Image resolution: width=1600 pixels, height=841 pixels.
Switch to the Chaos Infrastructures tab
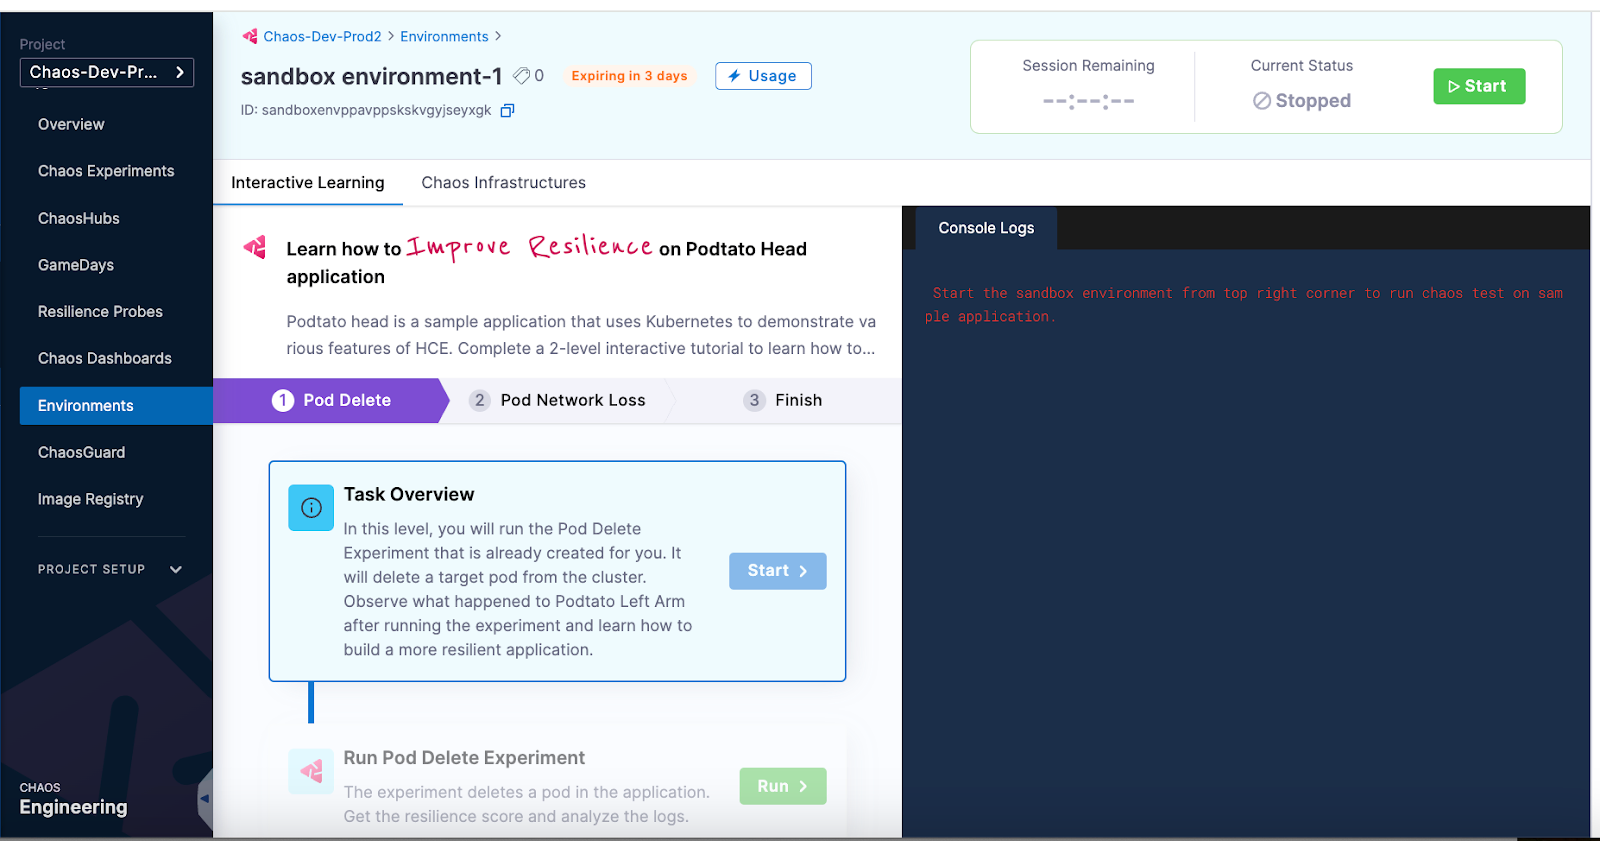(x=504, y=183)
